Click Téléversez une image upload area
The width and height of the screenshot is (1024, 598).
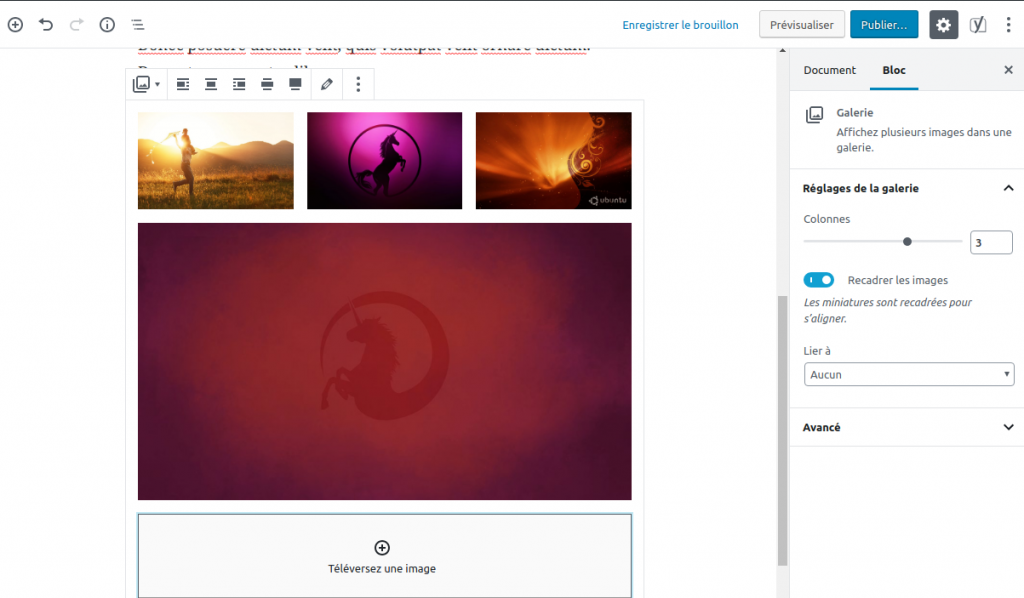(x=385, y=556)
